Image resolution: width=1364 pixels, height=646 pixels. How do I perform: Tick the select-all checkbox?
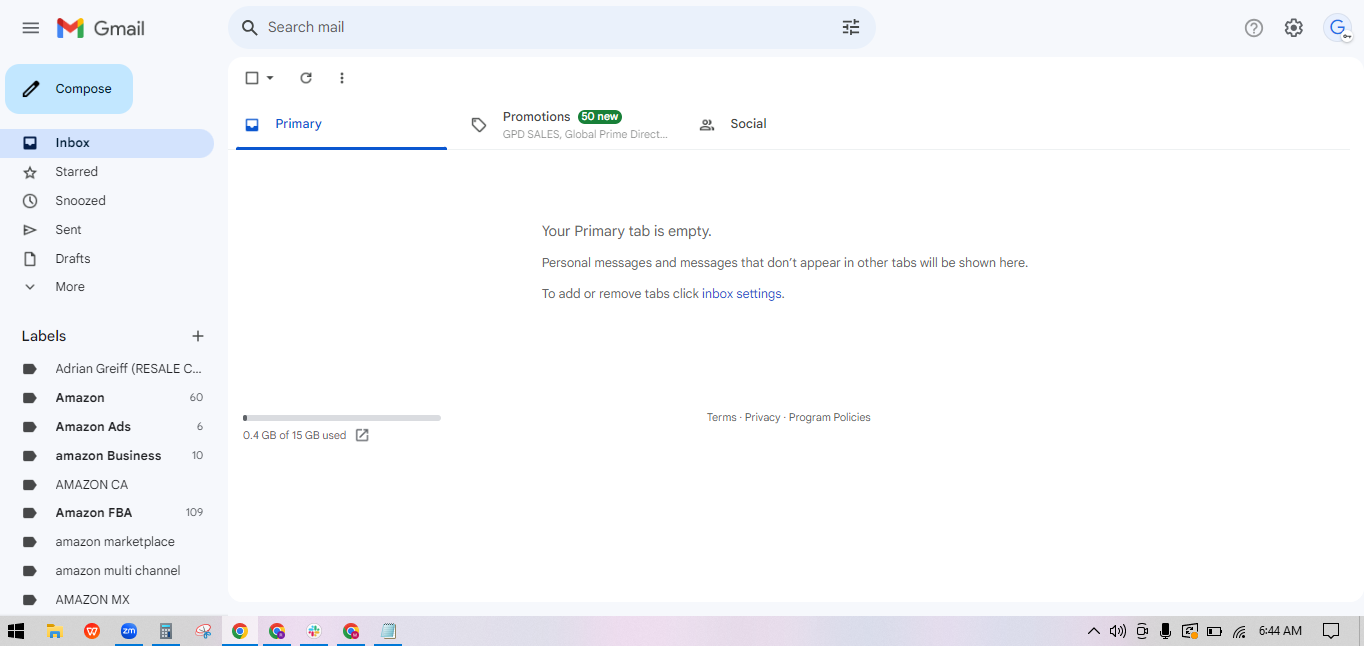252,78
